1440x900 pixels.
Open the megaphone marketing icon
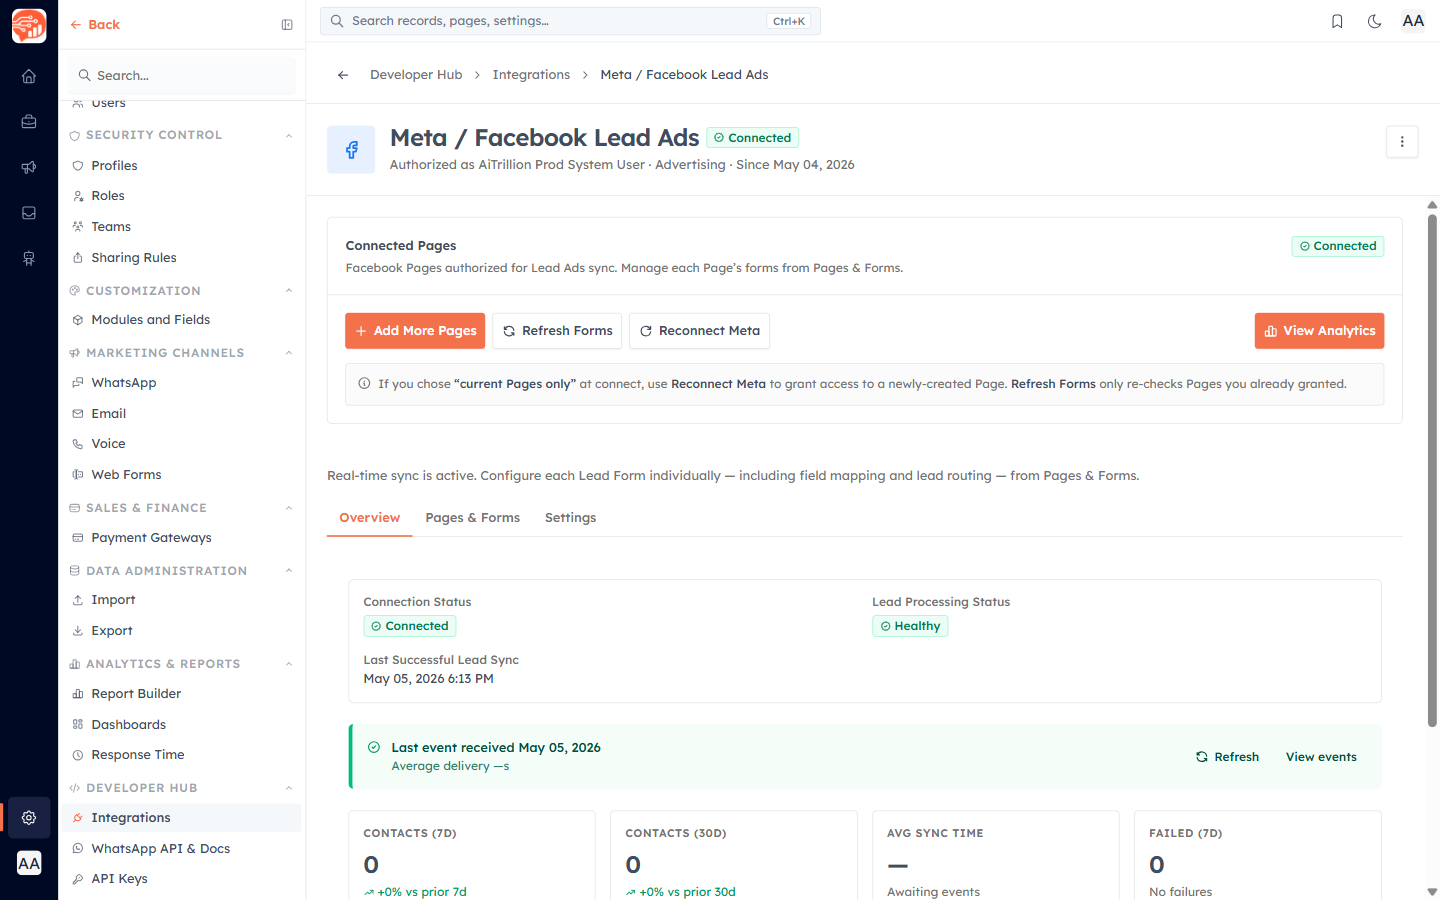coord(29,167)
